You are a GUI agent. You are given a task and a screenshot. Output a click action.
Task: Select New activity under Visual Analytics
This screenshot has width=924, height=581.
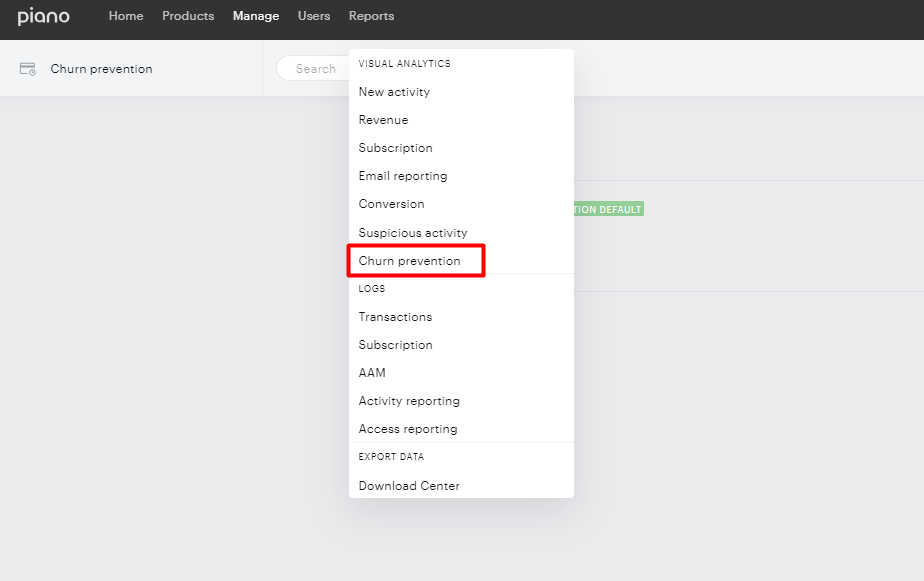pyautogui.click(x=394, y=92)
